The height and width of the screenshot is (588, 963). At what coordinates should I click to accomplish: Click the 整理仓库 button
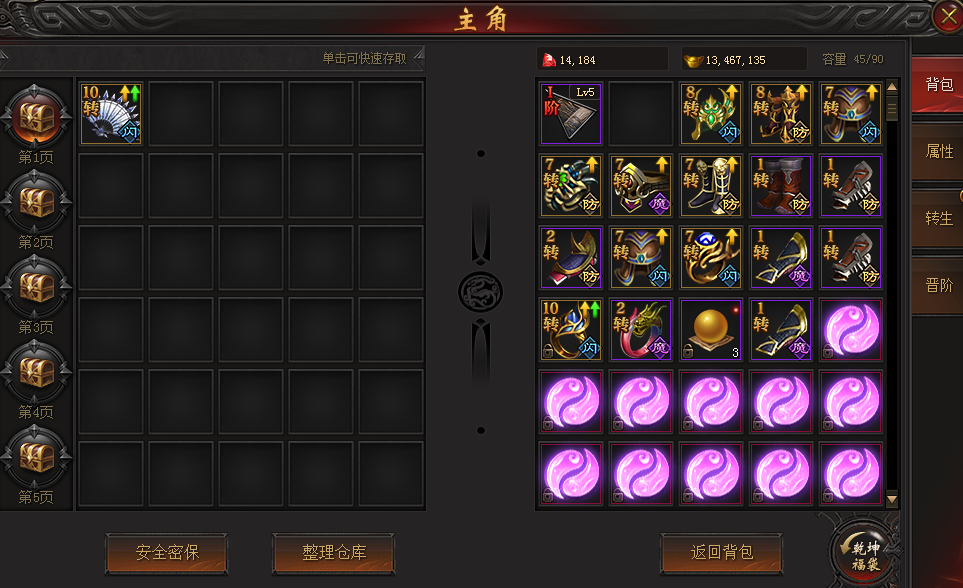click(333, 553)
